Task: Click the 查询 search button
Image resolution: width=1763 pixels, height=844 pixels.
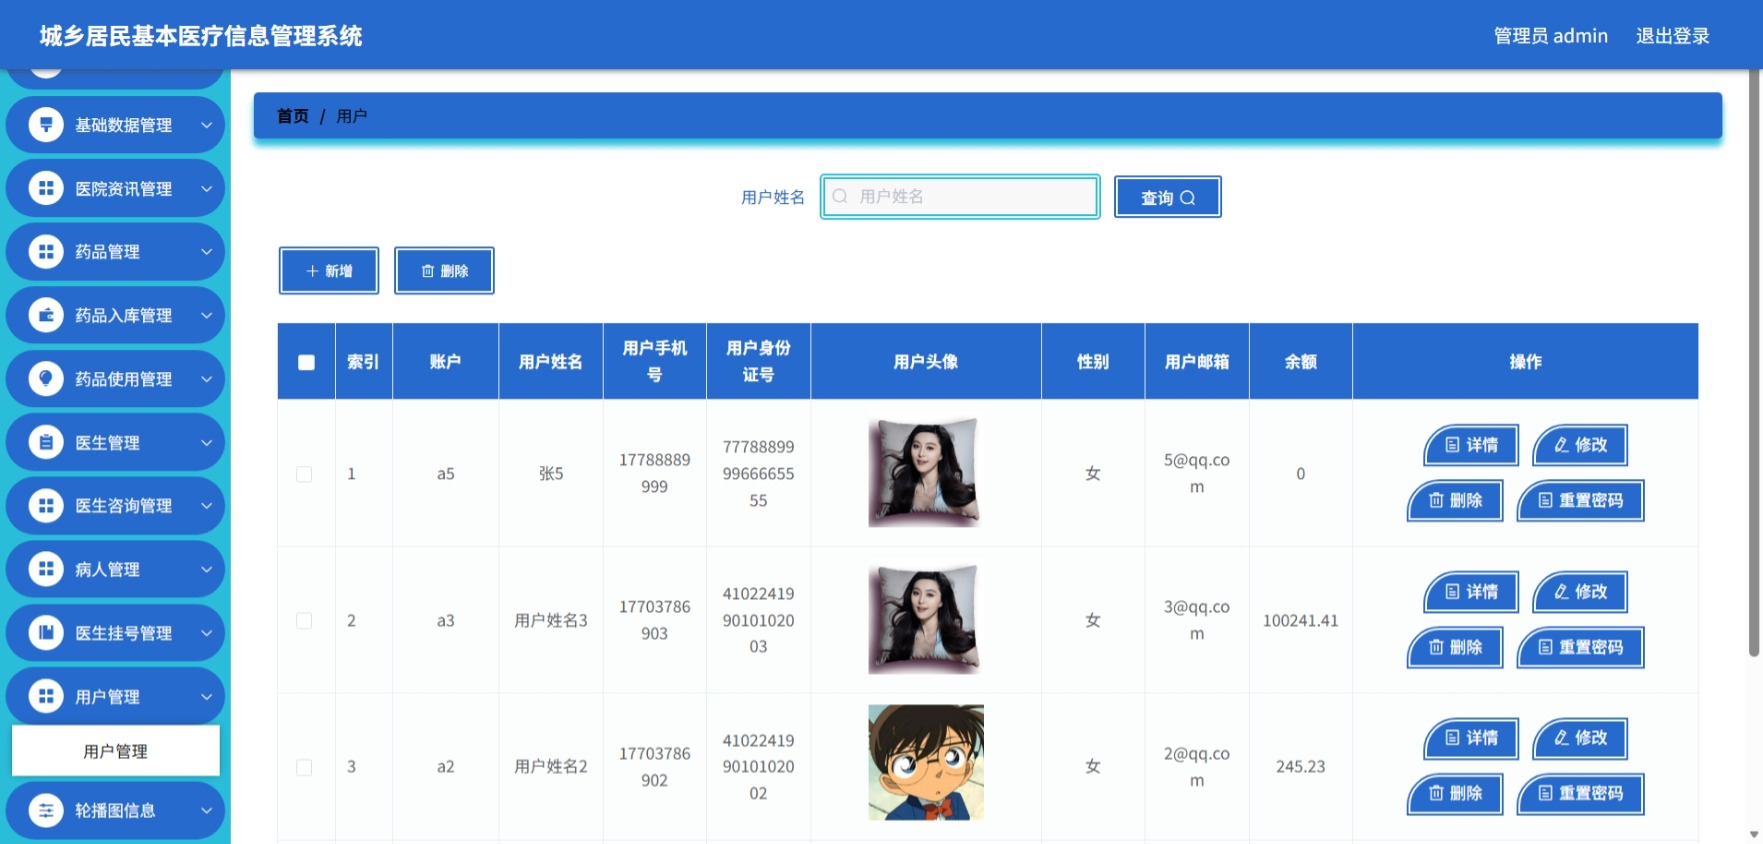Action: click(x=1167, y=197)
